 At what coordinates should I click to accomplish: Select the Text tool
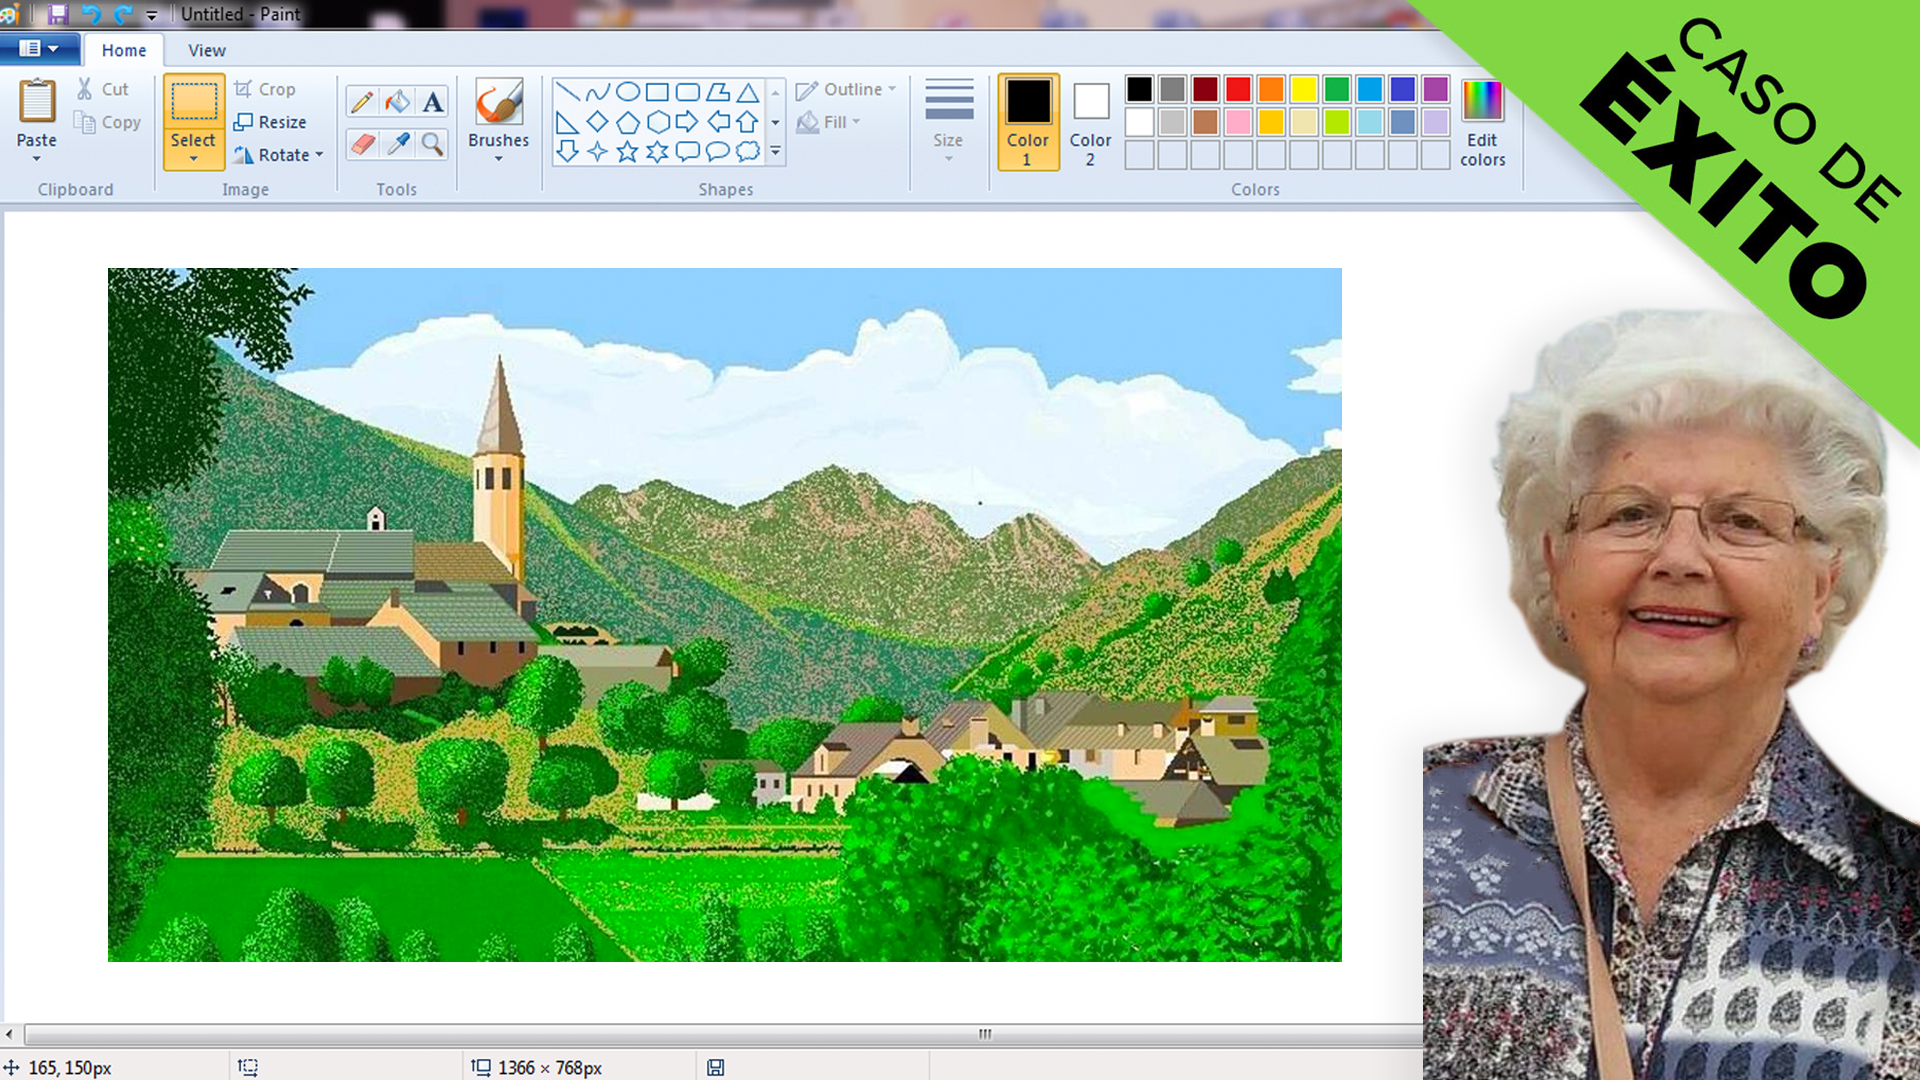(432, 101)
